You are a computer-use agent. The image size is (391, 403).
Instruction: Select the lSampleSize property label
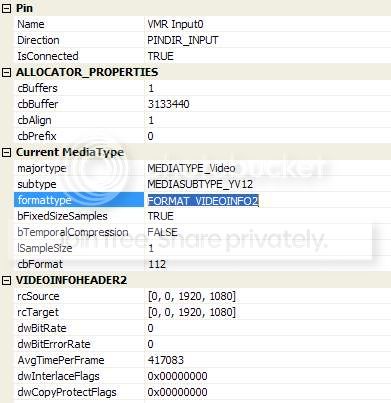click(45, 248)
